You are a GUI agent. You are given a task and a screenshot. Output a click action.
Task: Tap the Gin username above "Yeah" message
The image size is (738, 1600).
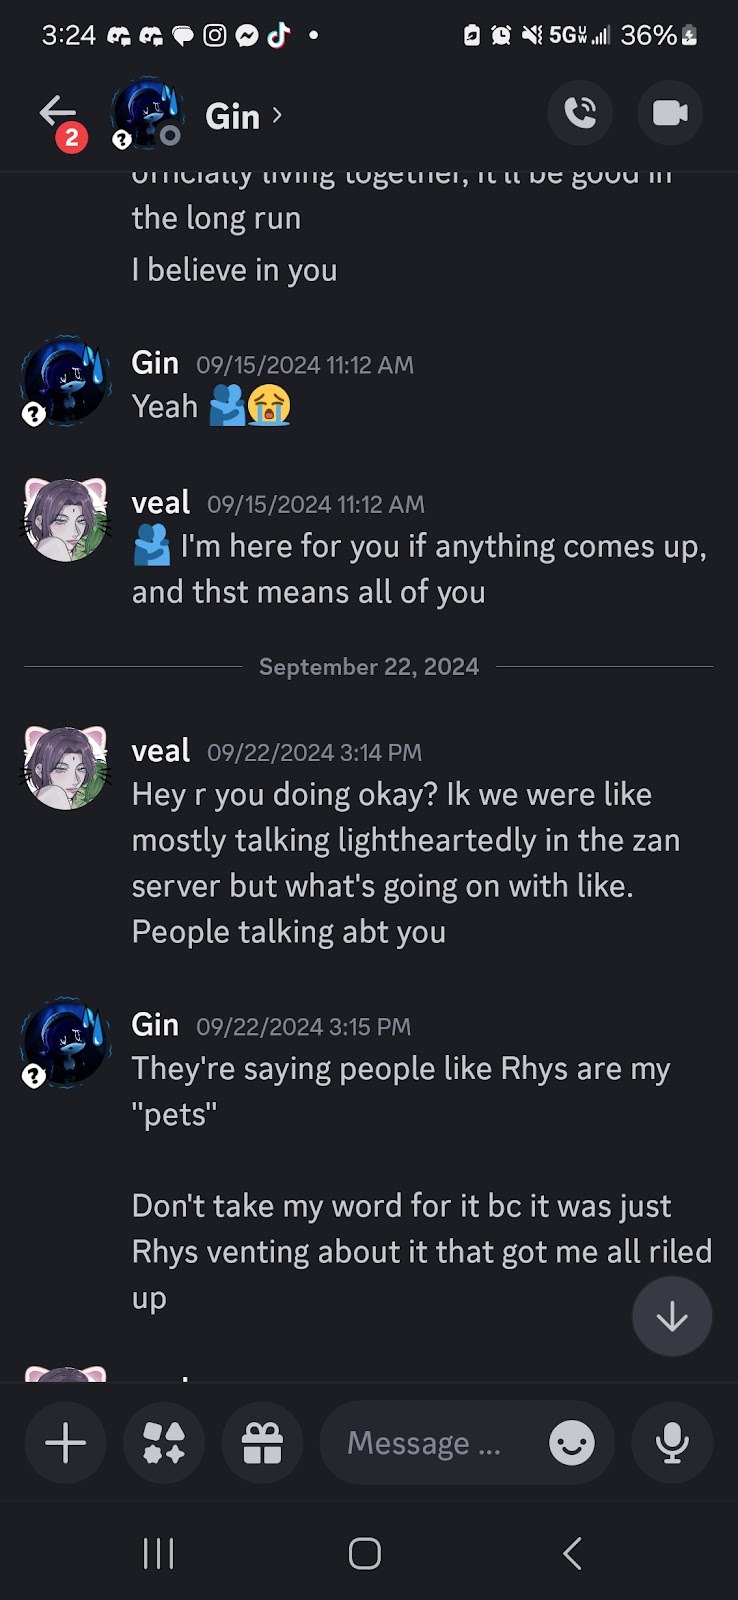pos(155,363)
